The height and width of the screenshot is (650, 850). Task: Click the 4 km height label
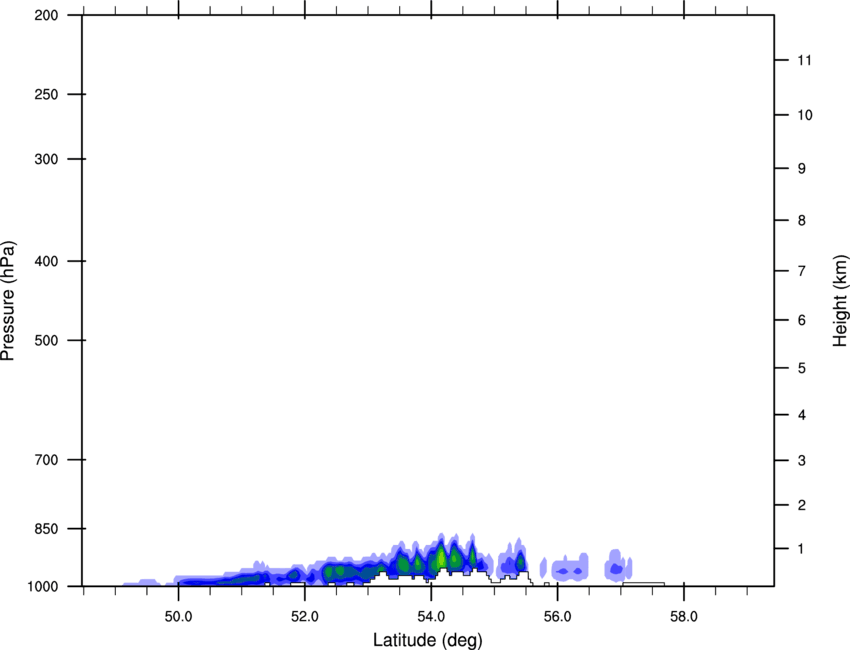(802, 415)
